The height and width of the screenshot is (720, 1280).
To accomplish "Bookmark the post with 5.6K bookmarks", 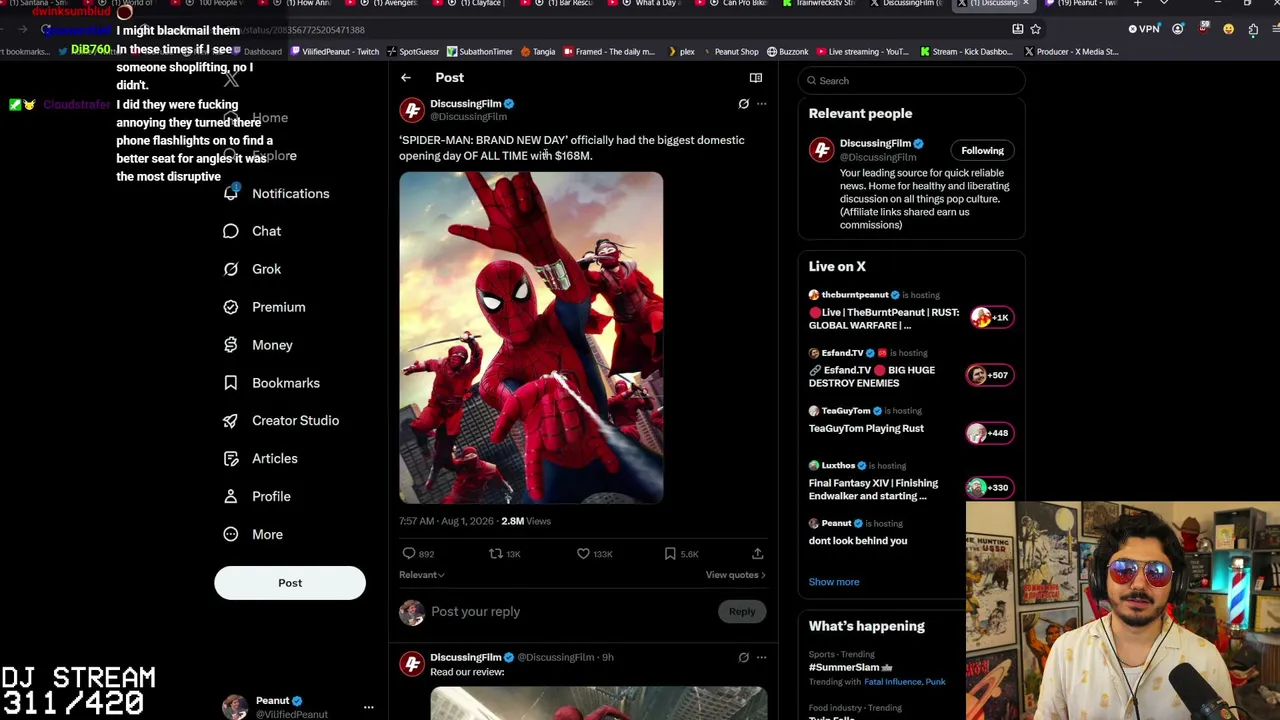I will [681, 554].
